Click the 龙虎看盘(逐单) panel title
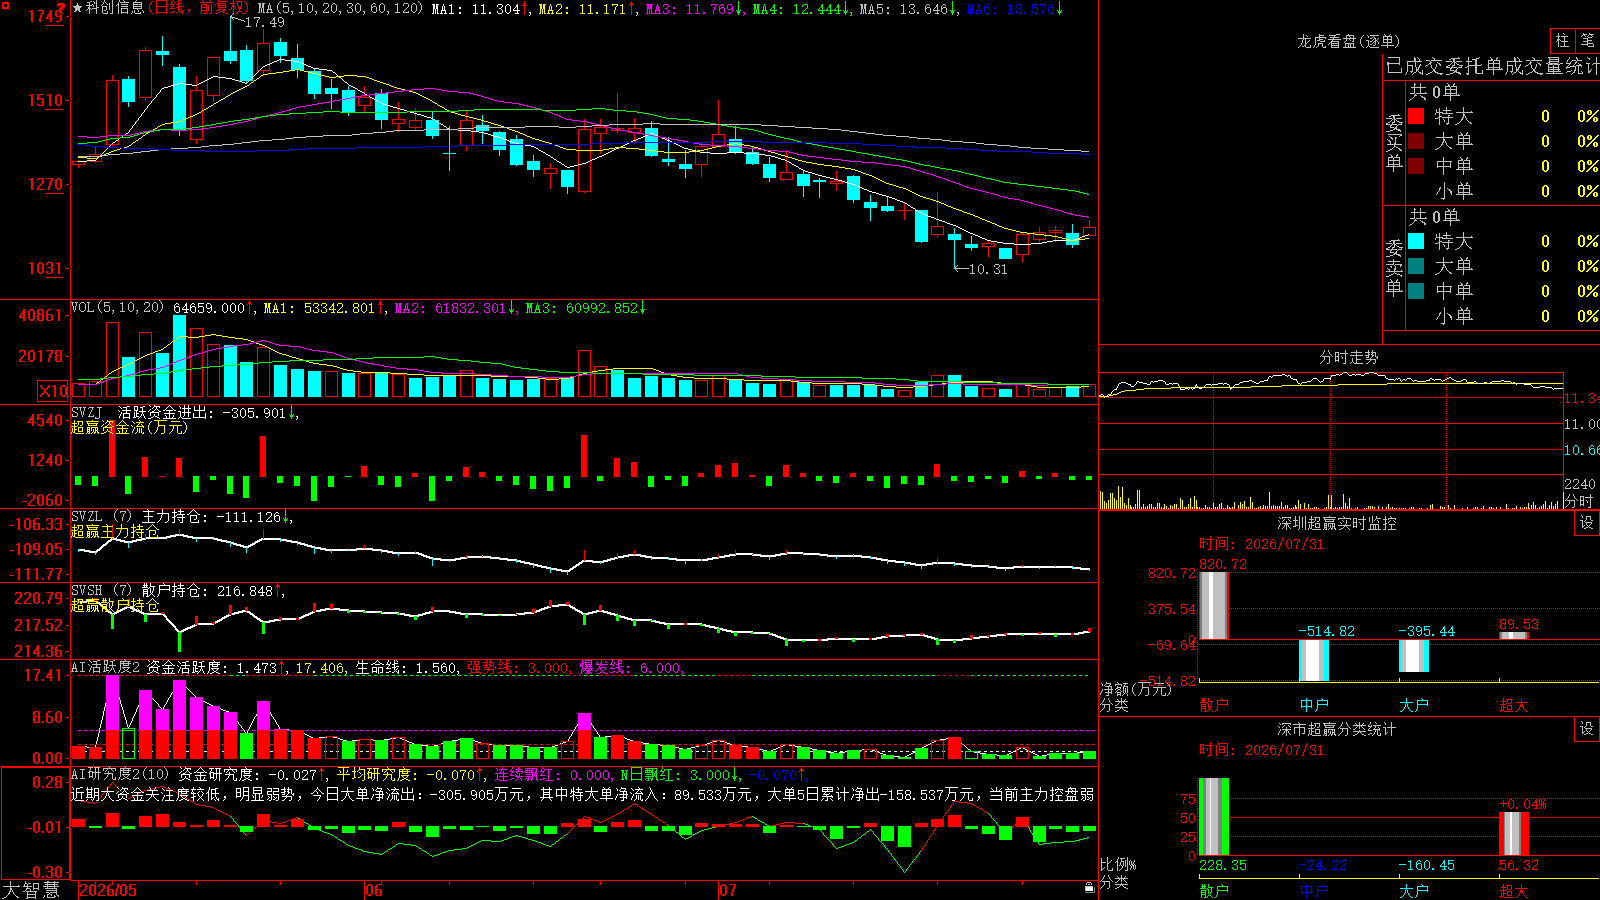Screen dimensions: 1600x900 [x=1348, y=41]
